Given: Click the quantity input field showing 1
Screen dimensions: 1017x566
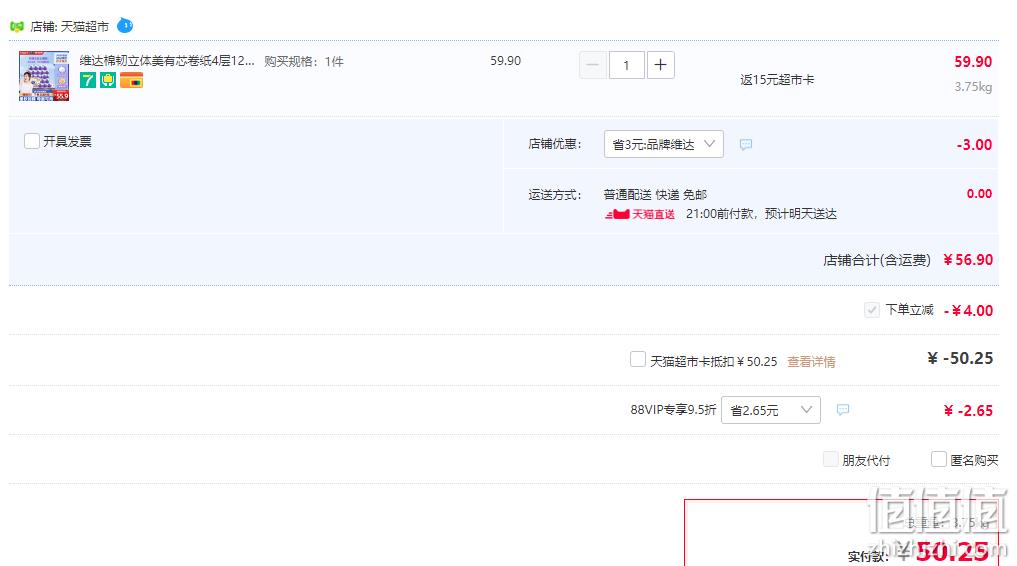Looking at the screenshot, I should (x=627, y=65).
